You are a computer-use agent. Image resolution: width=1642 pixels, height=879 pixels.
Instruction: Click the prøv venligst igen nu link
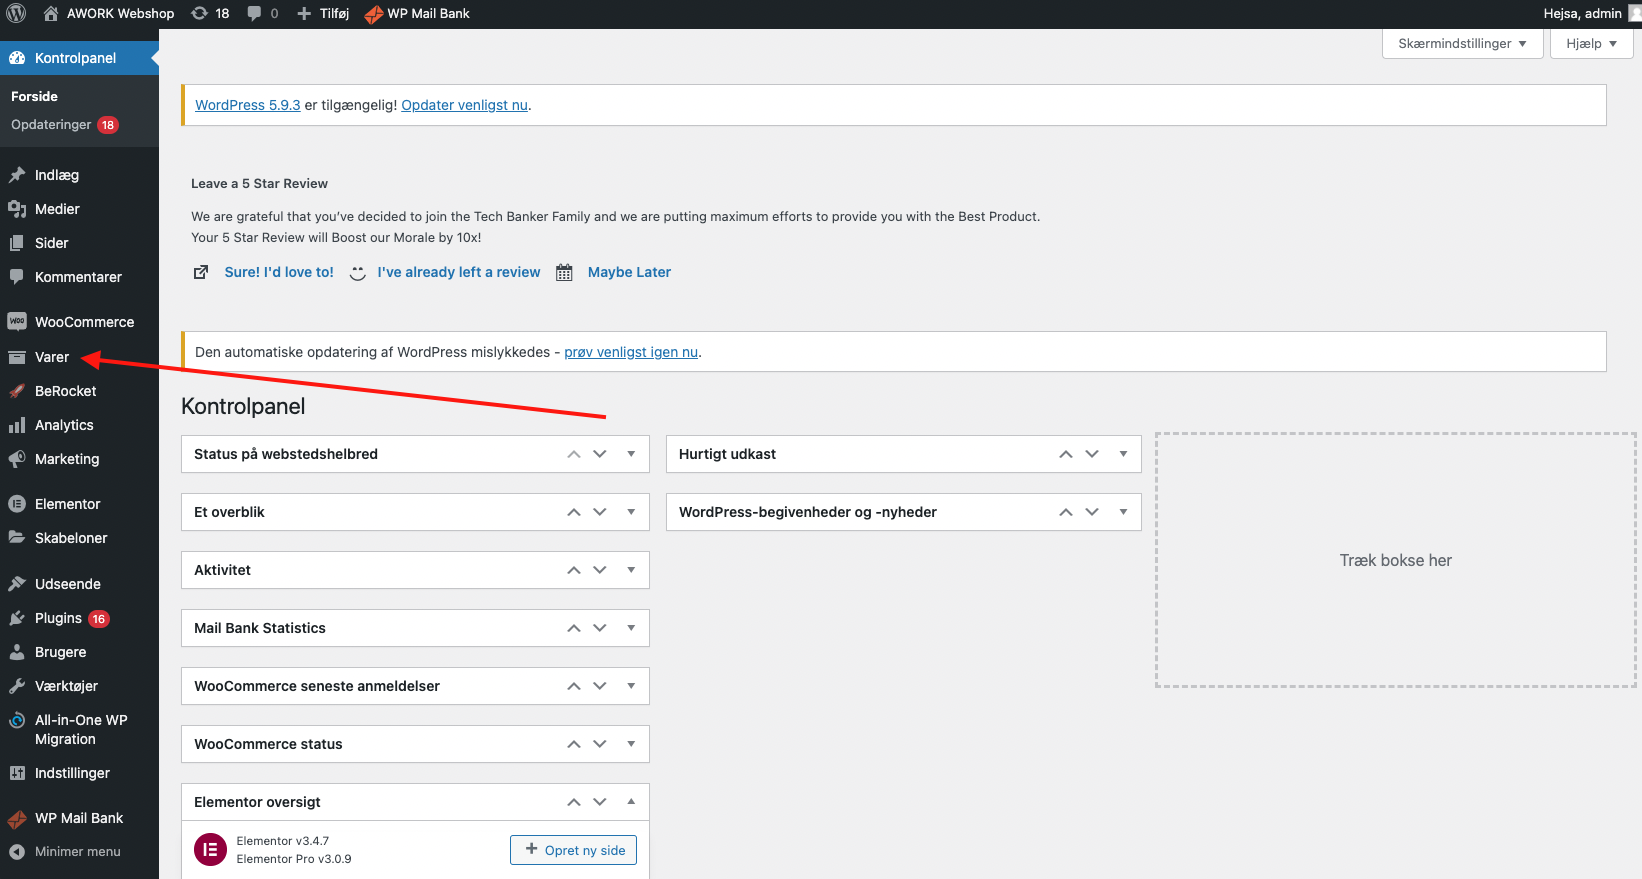pyautogui.click(x=631, y=352)
